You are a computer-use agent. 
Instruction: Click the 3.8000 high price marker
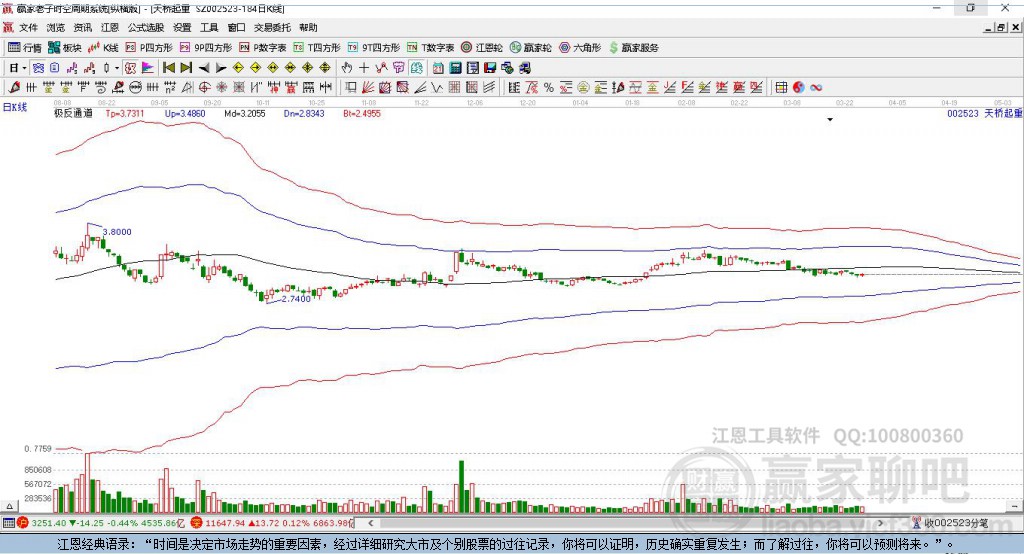click(x=117, y=232)
